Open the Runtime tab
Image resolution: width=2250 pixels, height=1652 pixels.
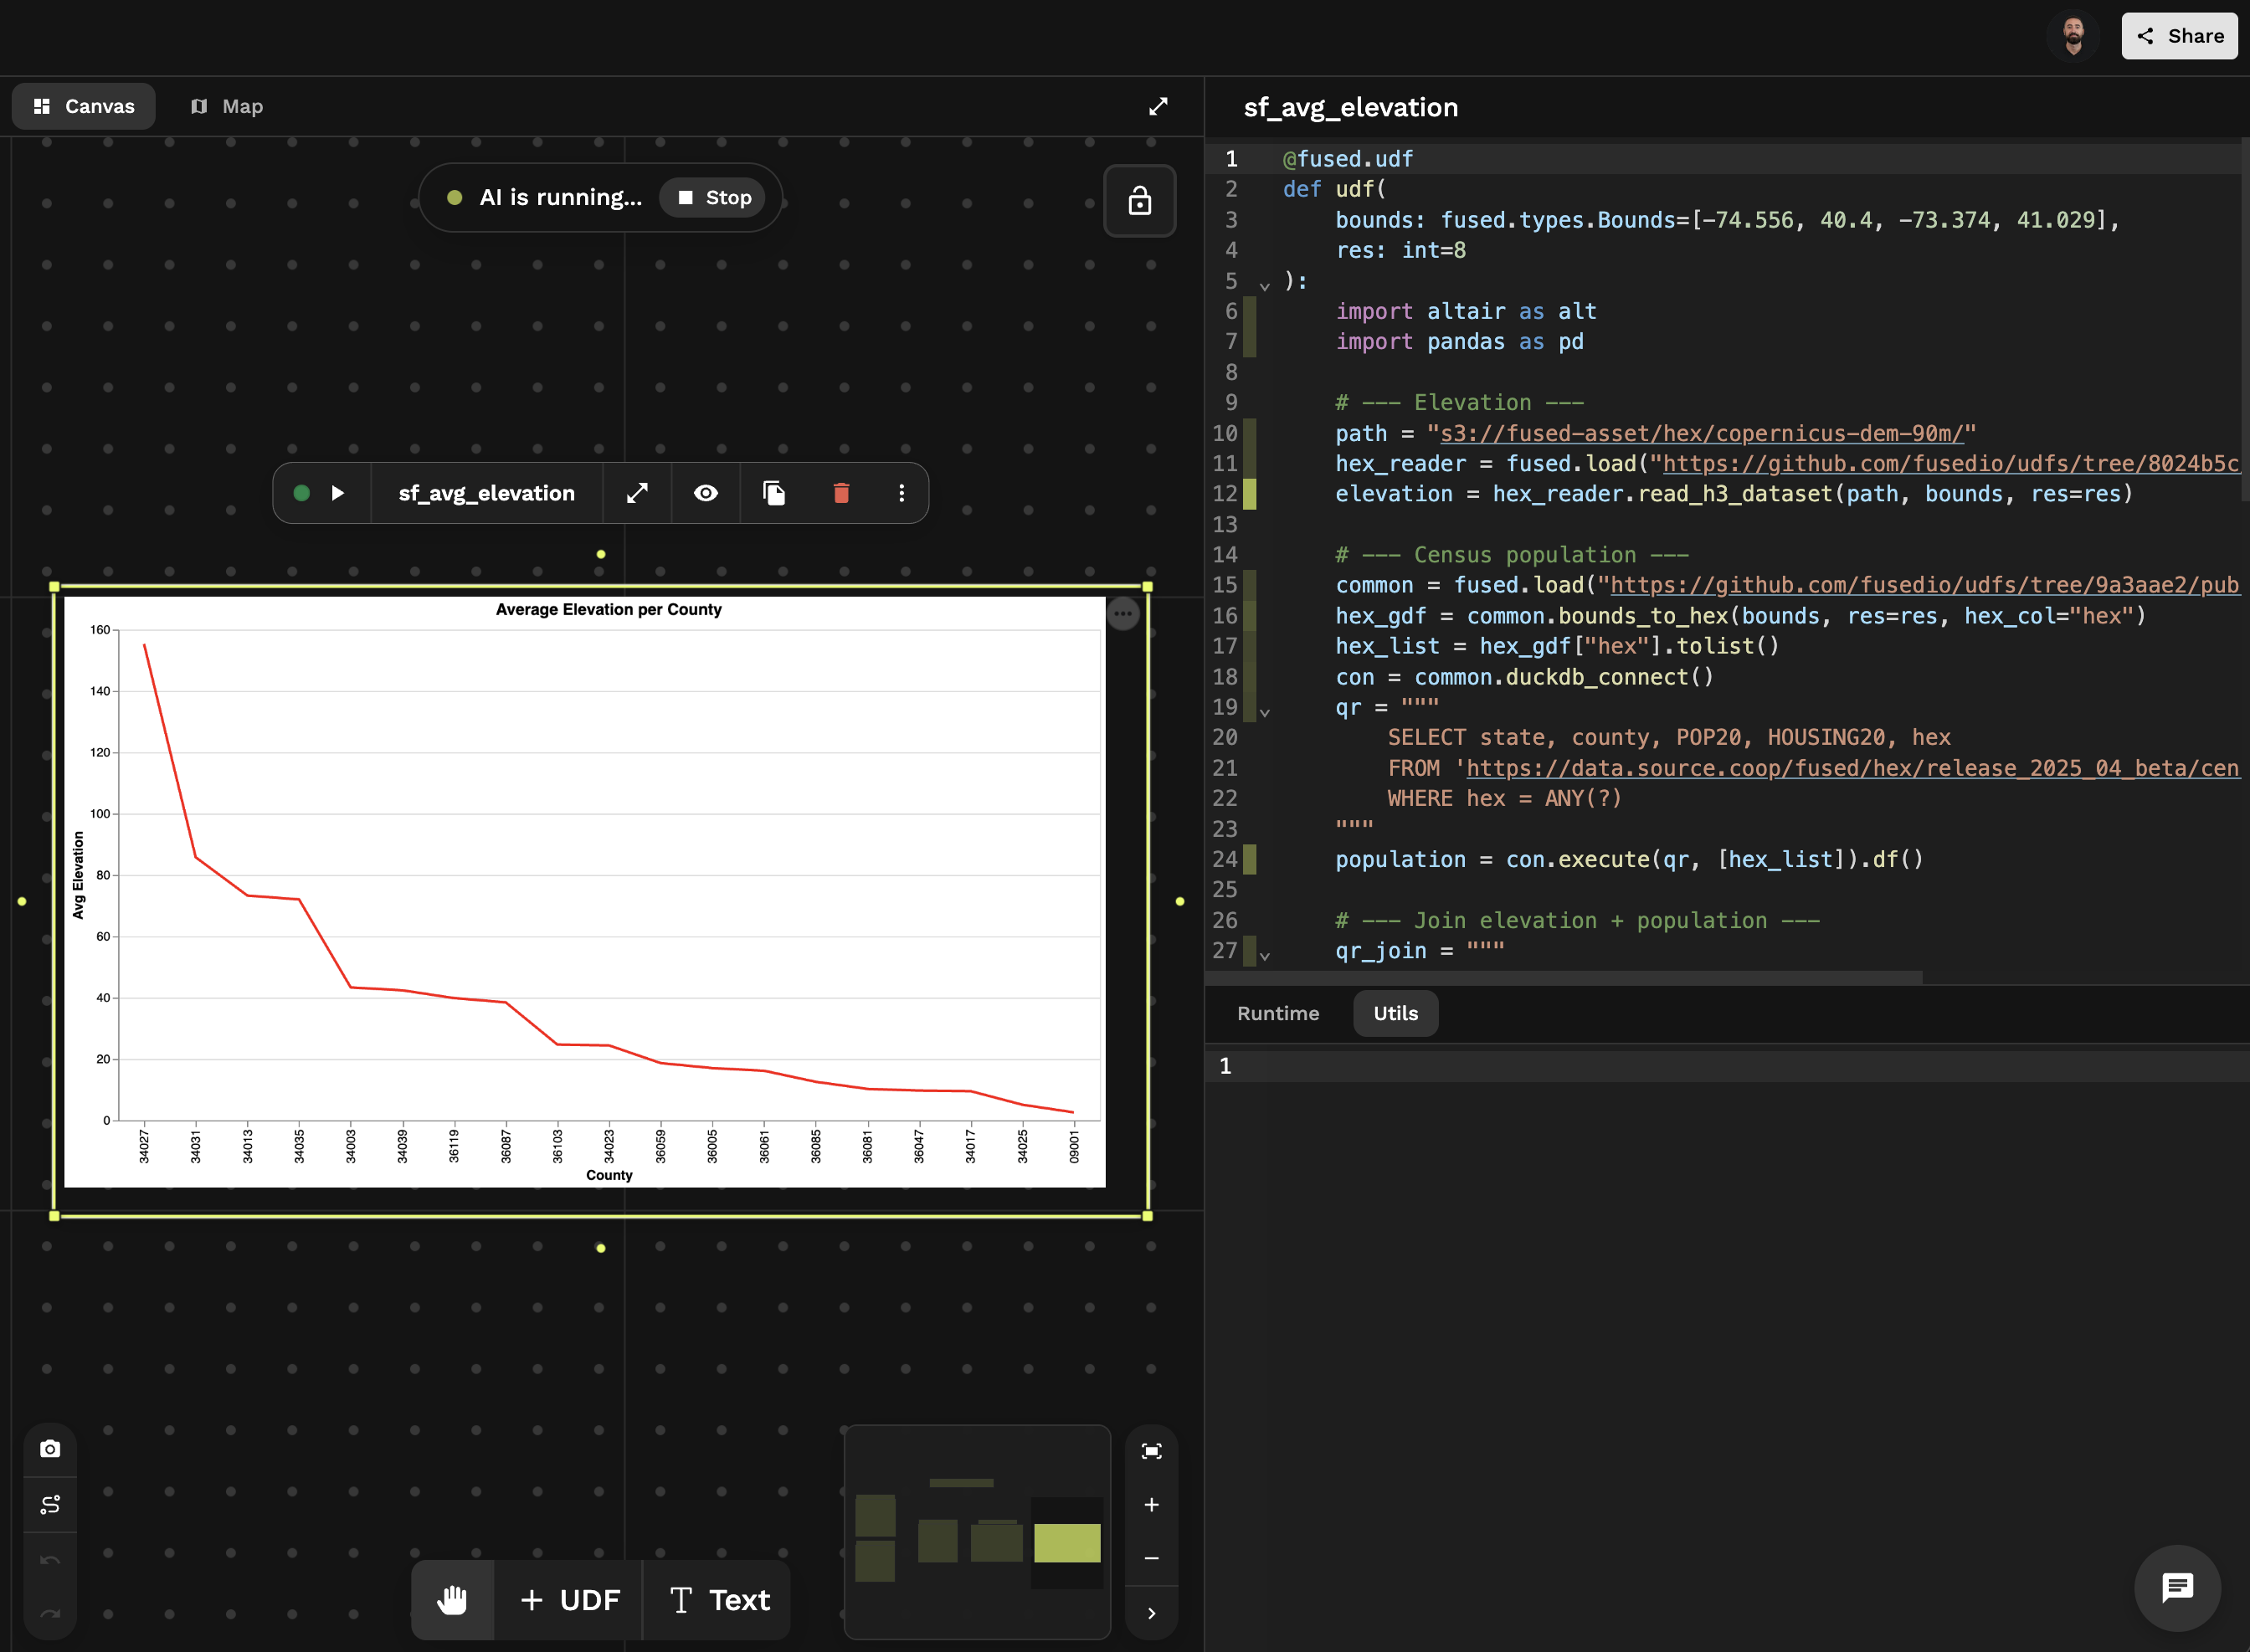click(1277, 1013)
